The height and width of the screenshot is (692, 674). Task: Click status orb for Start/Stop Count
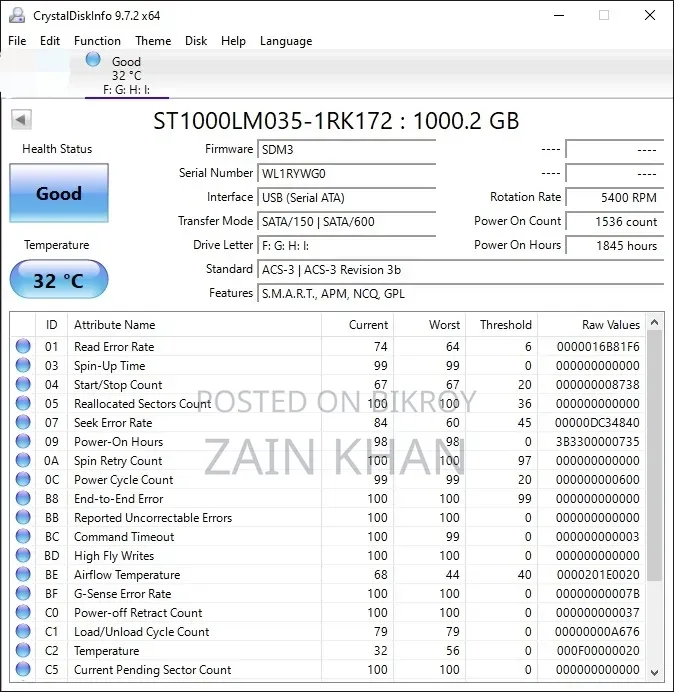(x=23, y=384)
